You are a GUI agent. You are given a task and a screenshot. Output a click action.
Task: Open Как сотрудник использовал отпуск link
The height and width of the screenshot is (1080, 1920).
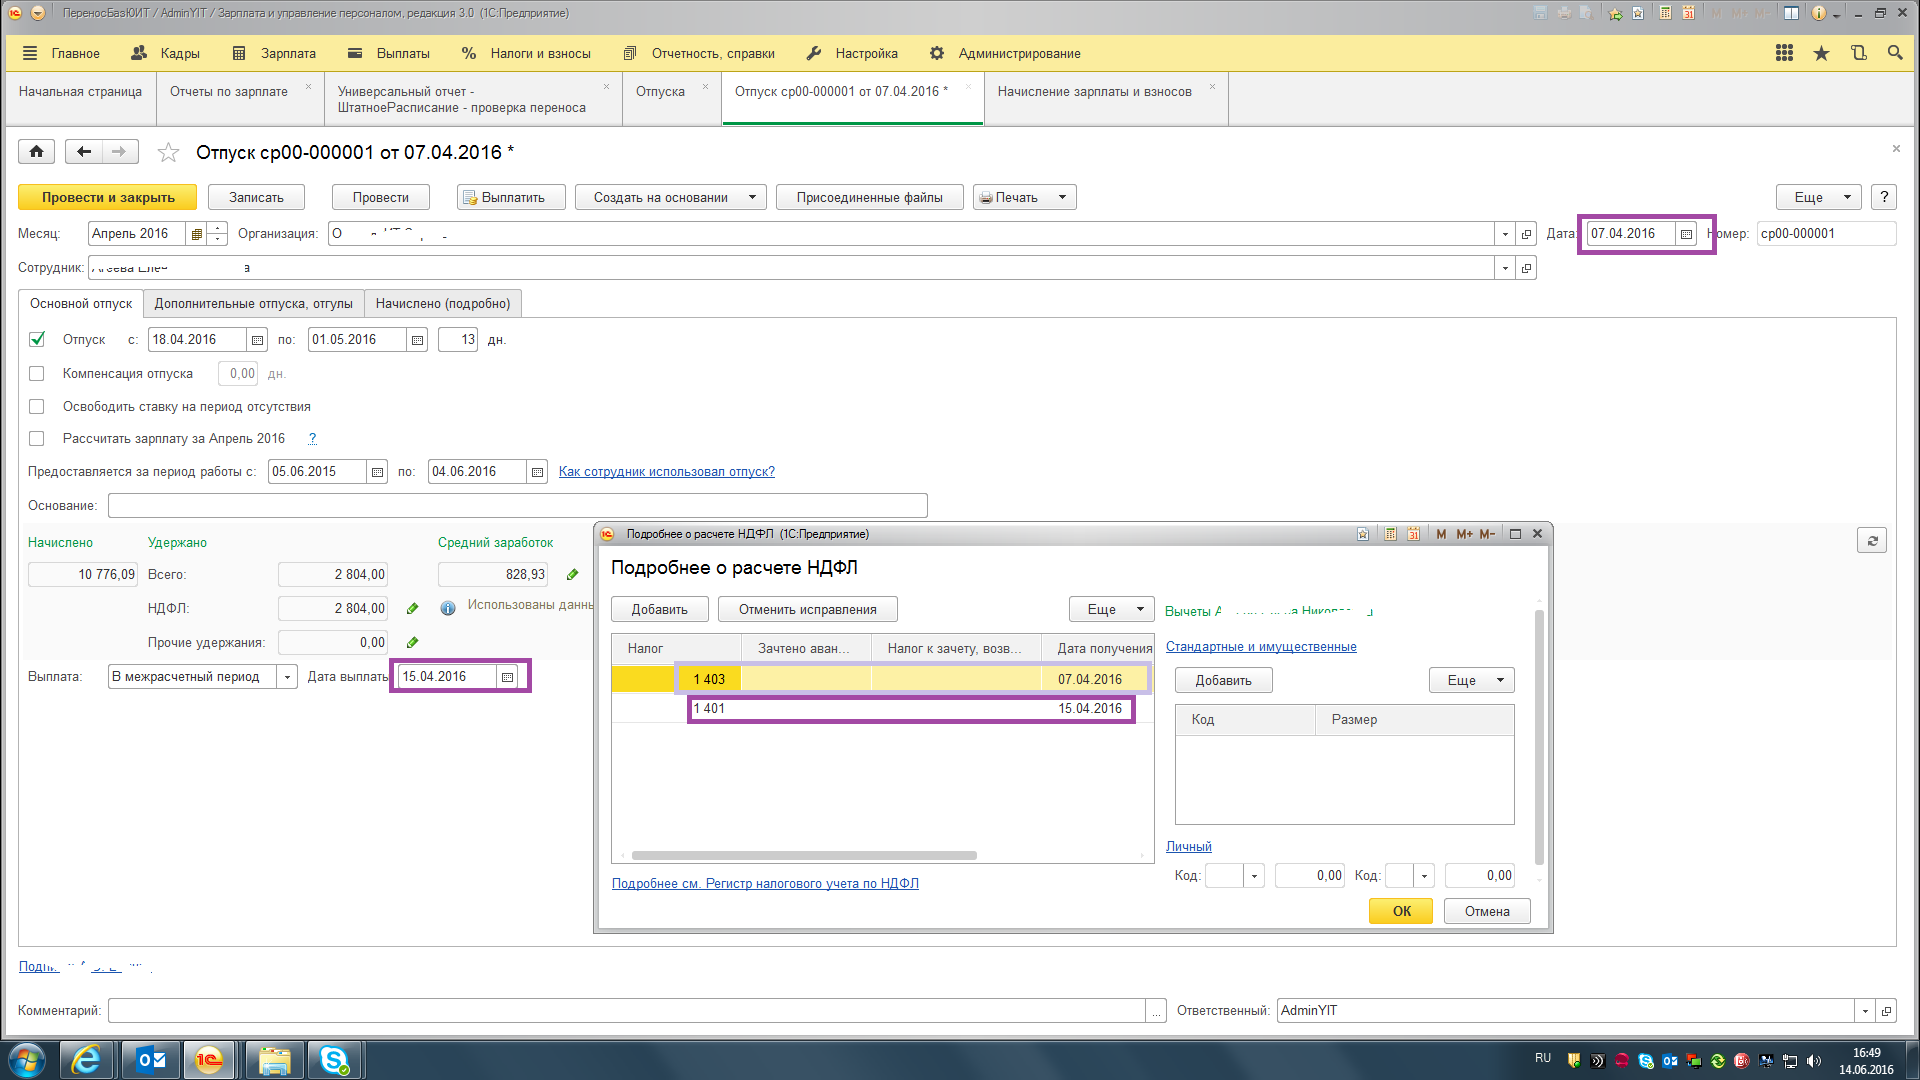tap(667, 472)
